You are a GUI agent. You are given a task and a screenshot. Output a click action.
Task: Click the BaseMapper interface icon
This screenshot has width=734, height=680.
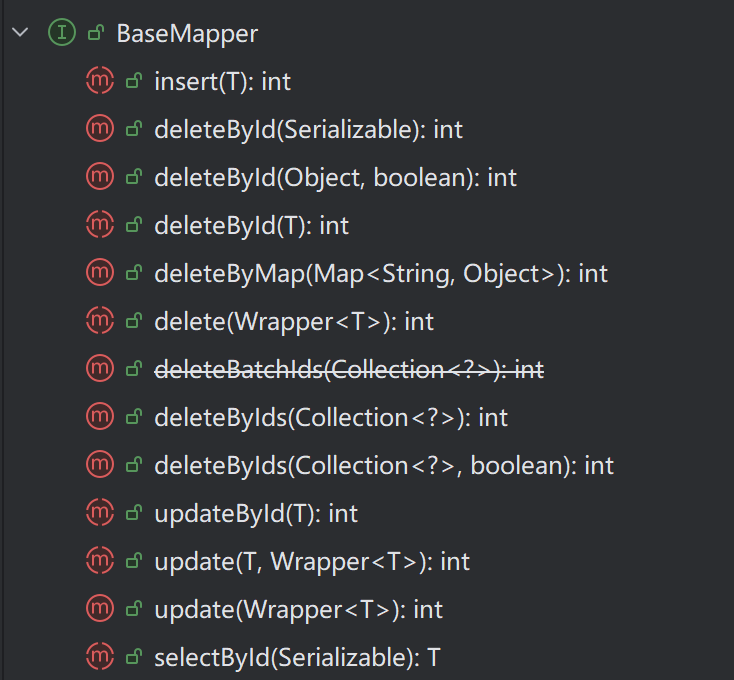(x=61, y=33)
